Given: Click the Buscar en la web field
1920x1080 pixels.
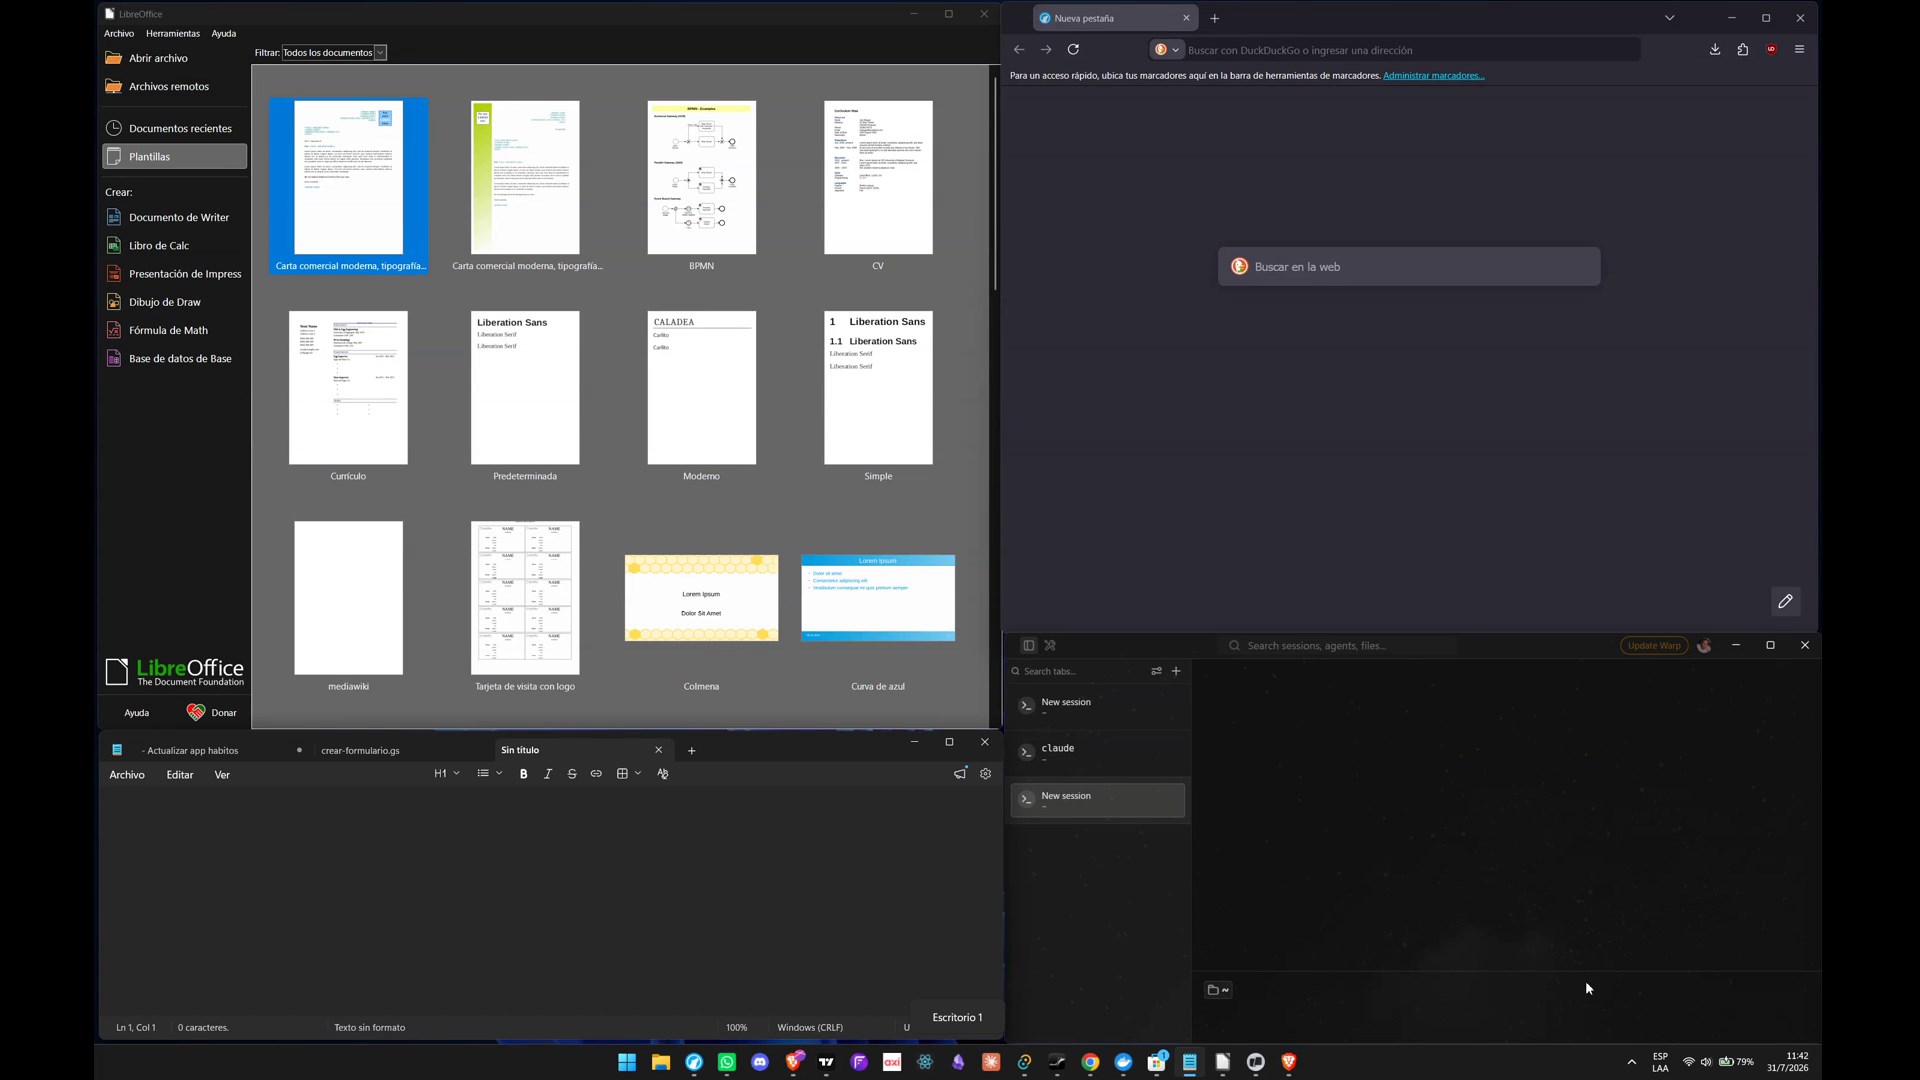Looking at the screenshot, I should pos(1409,267).
